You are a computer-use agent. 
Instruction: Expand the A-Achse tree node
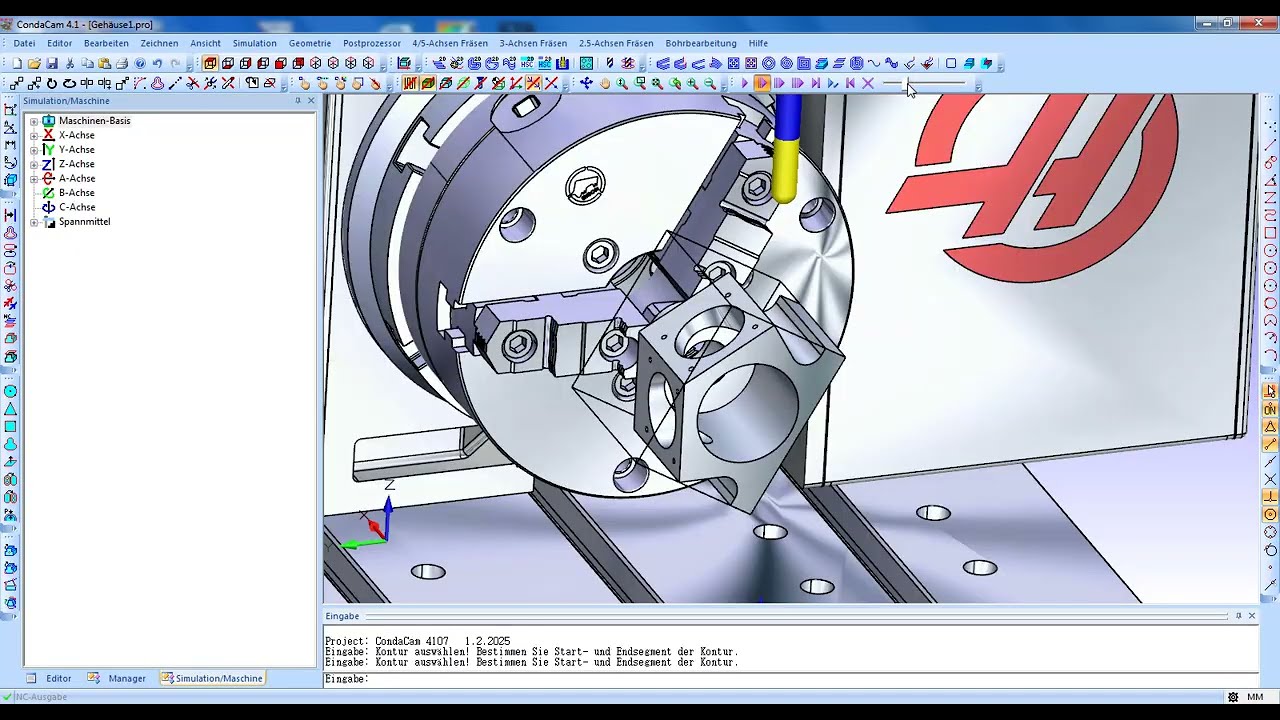pyautogui.click(x=34, y=179)
